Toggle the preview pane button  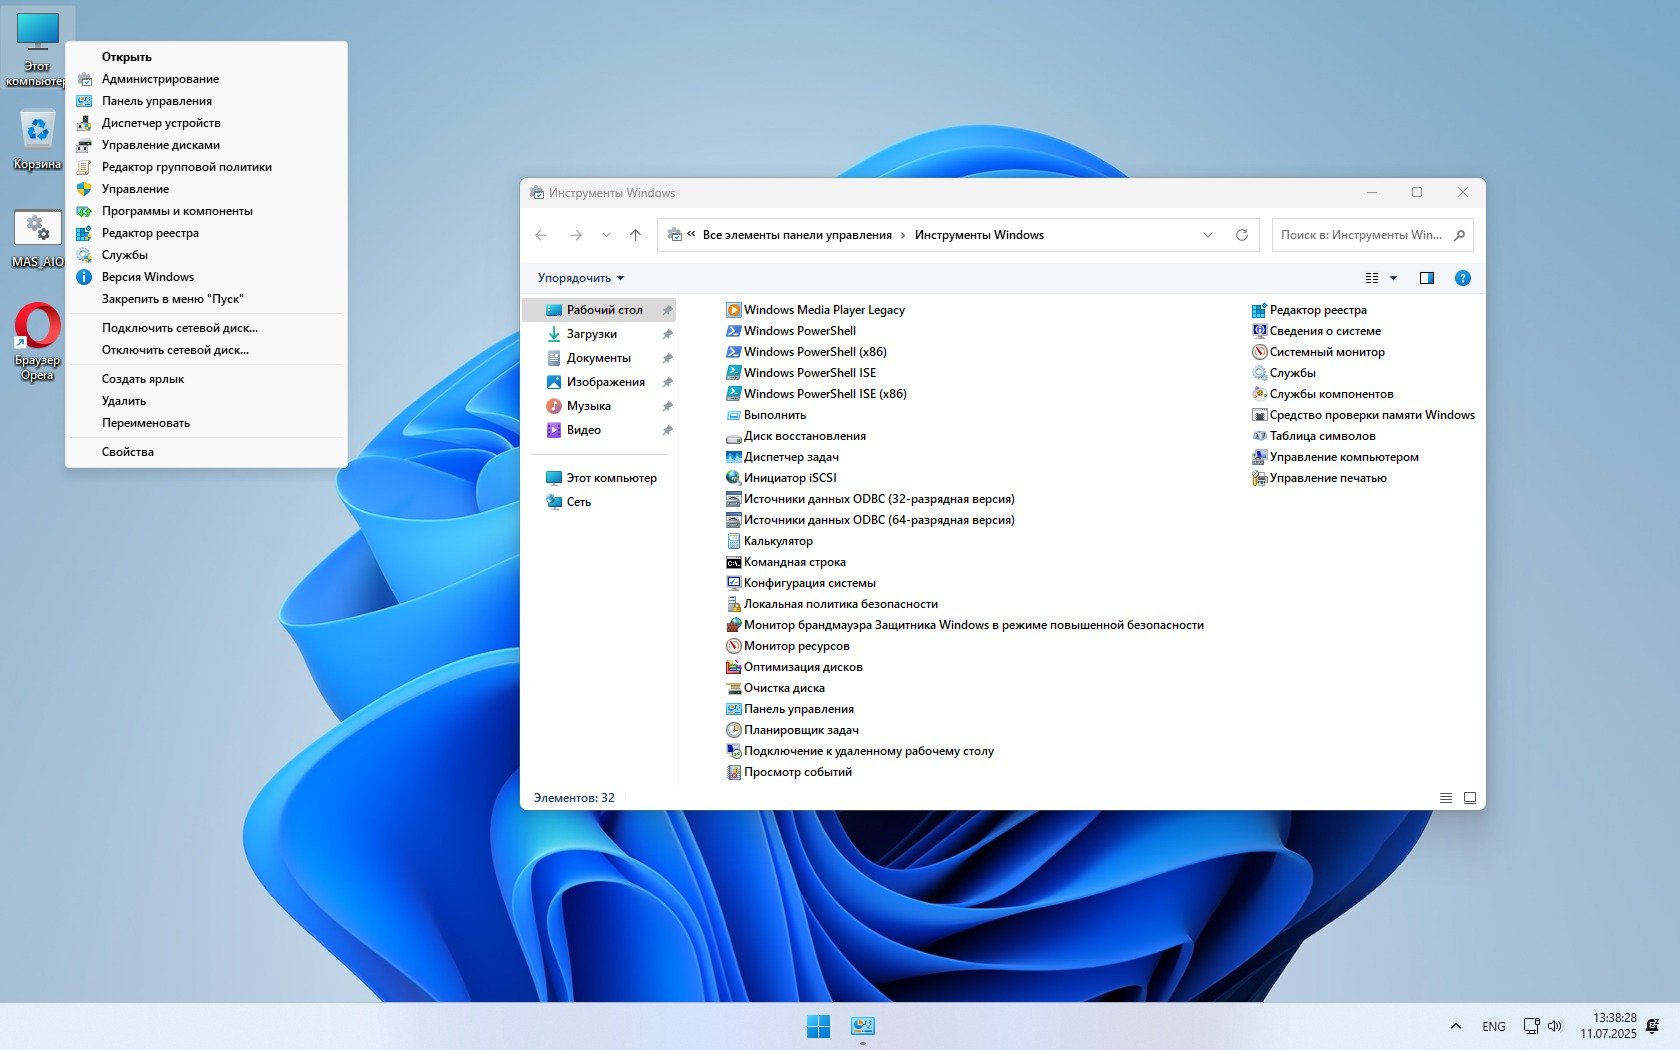coord(1426,278)
